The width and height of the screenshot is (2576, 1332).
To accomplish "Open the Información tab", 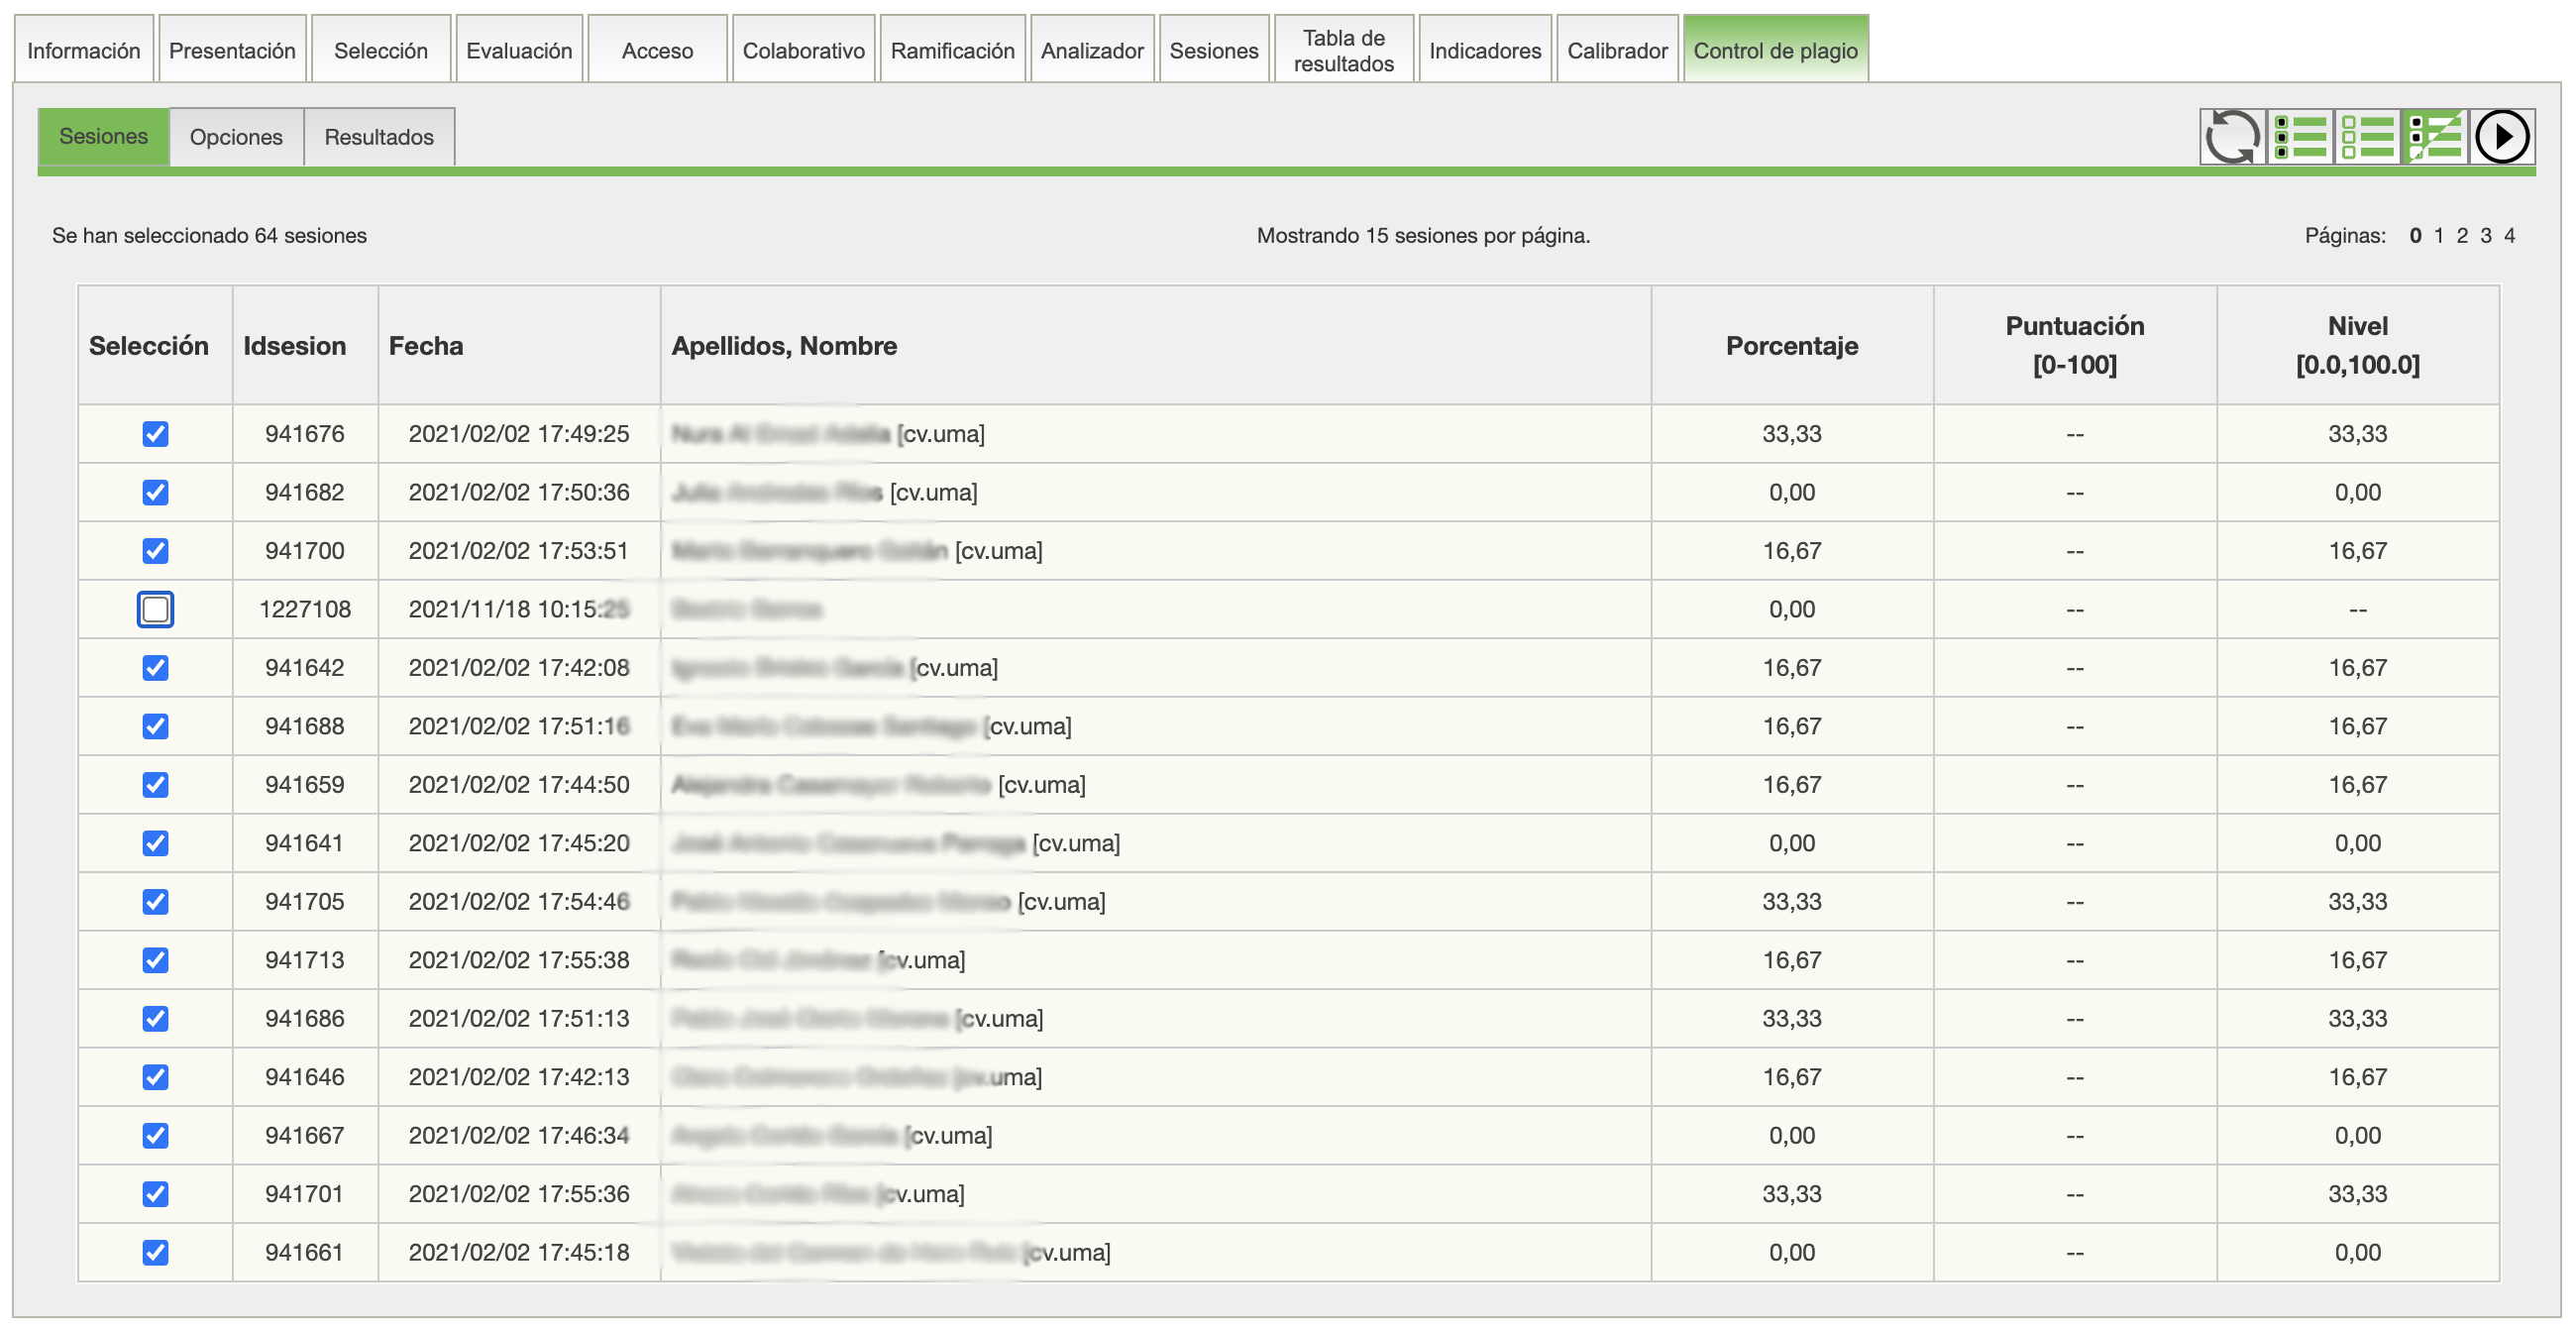I will [x=83, y=50].
